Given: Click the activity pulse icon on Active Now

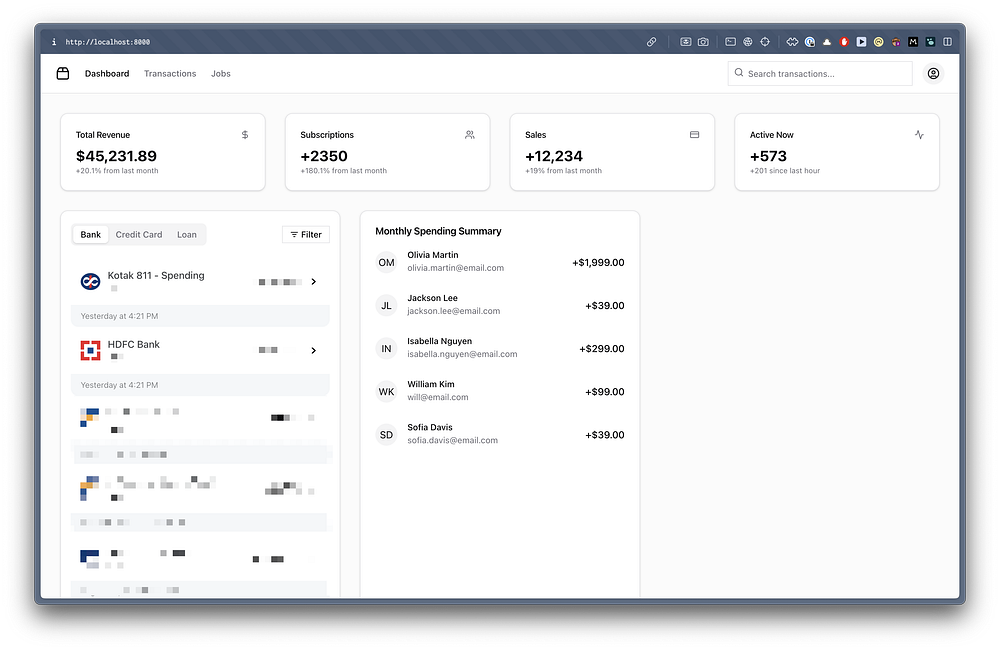Looking at the screenshot, I should 919,135.
